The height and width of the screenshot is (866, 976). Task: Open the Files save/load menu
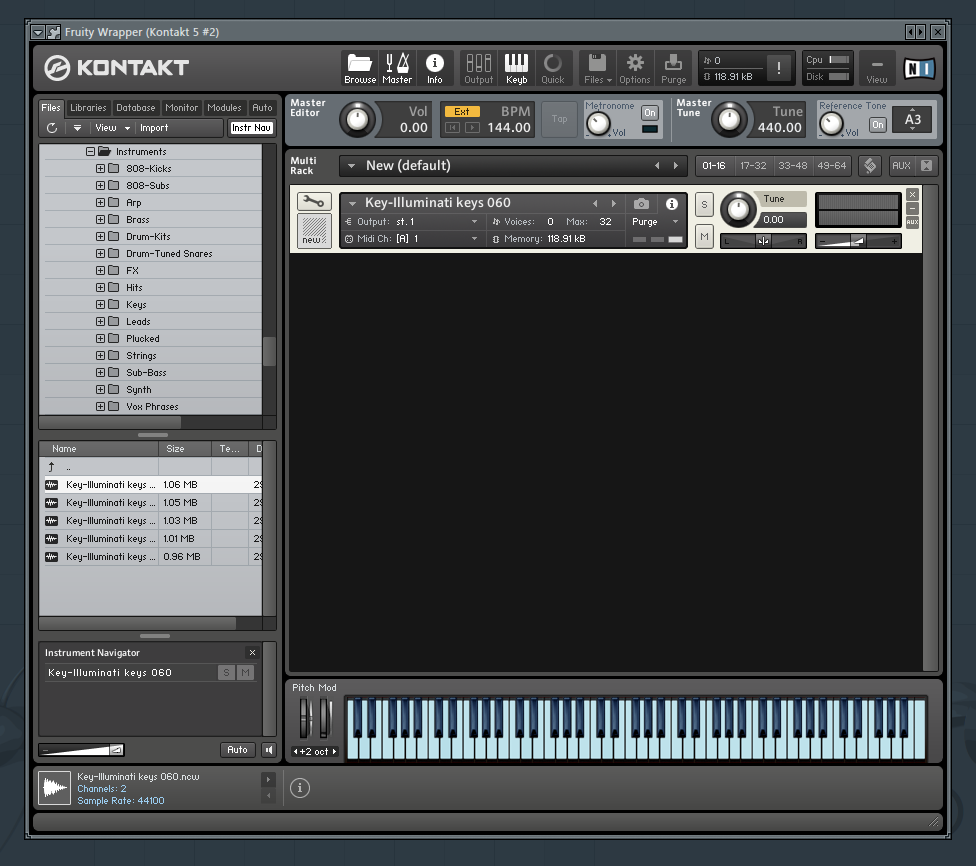pyautogui.click(x=598, y=68)
